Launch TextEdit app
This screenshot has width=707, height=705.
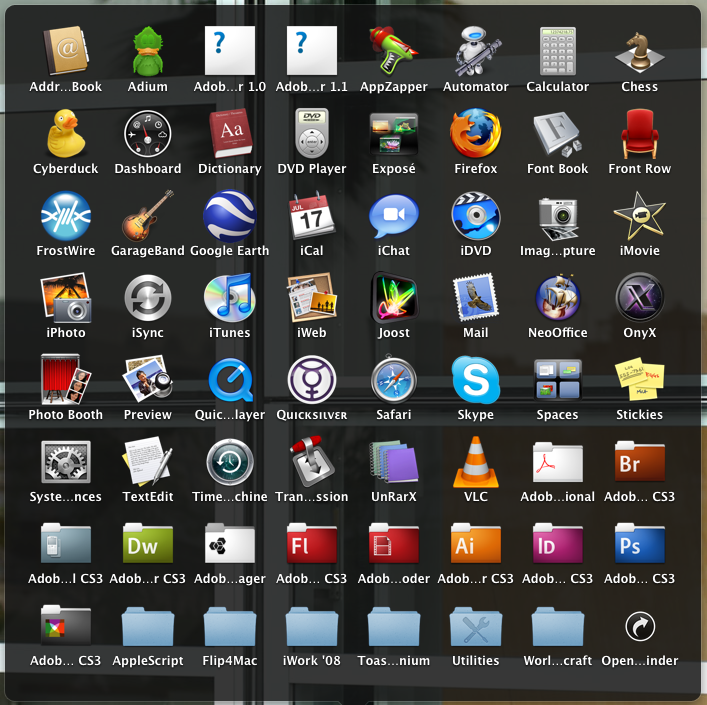[147, 461]
